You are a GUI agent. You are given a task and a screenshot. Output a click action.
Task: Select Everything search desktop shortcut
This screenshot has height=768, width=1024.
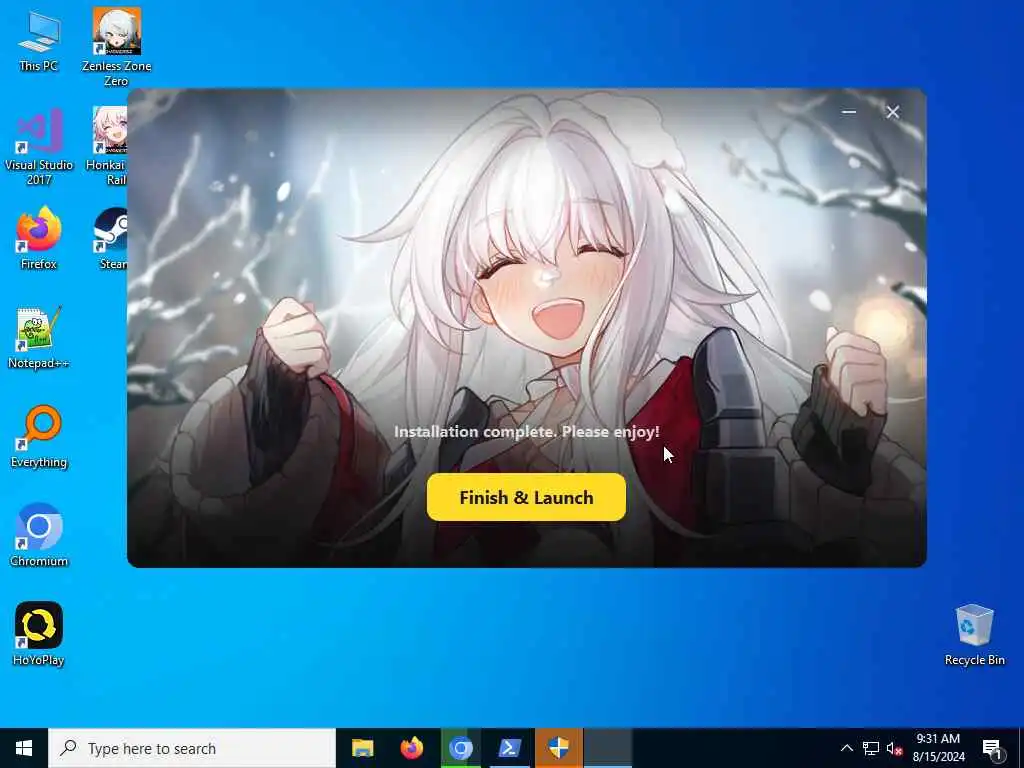click(39, 437)
